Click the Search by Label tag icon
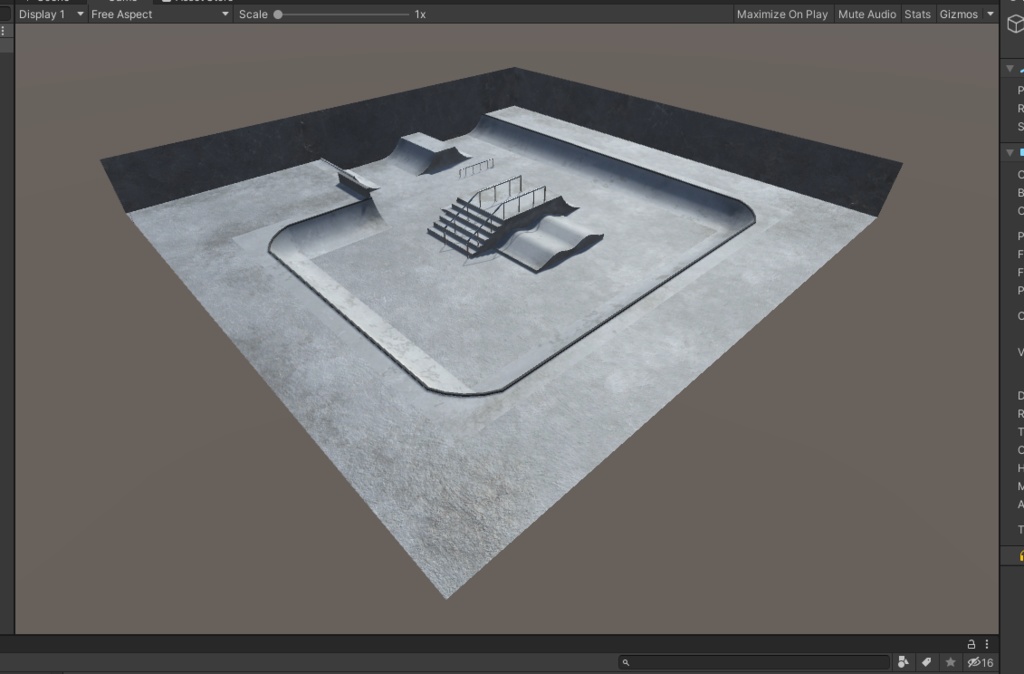 [927, 662]
